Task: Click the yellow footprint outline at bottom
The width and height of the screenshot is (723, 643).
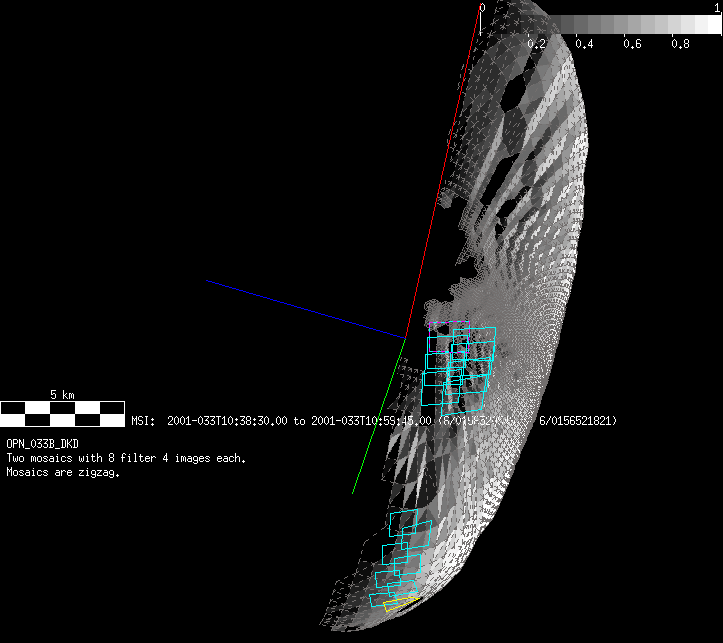Action: point(400,603)
